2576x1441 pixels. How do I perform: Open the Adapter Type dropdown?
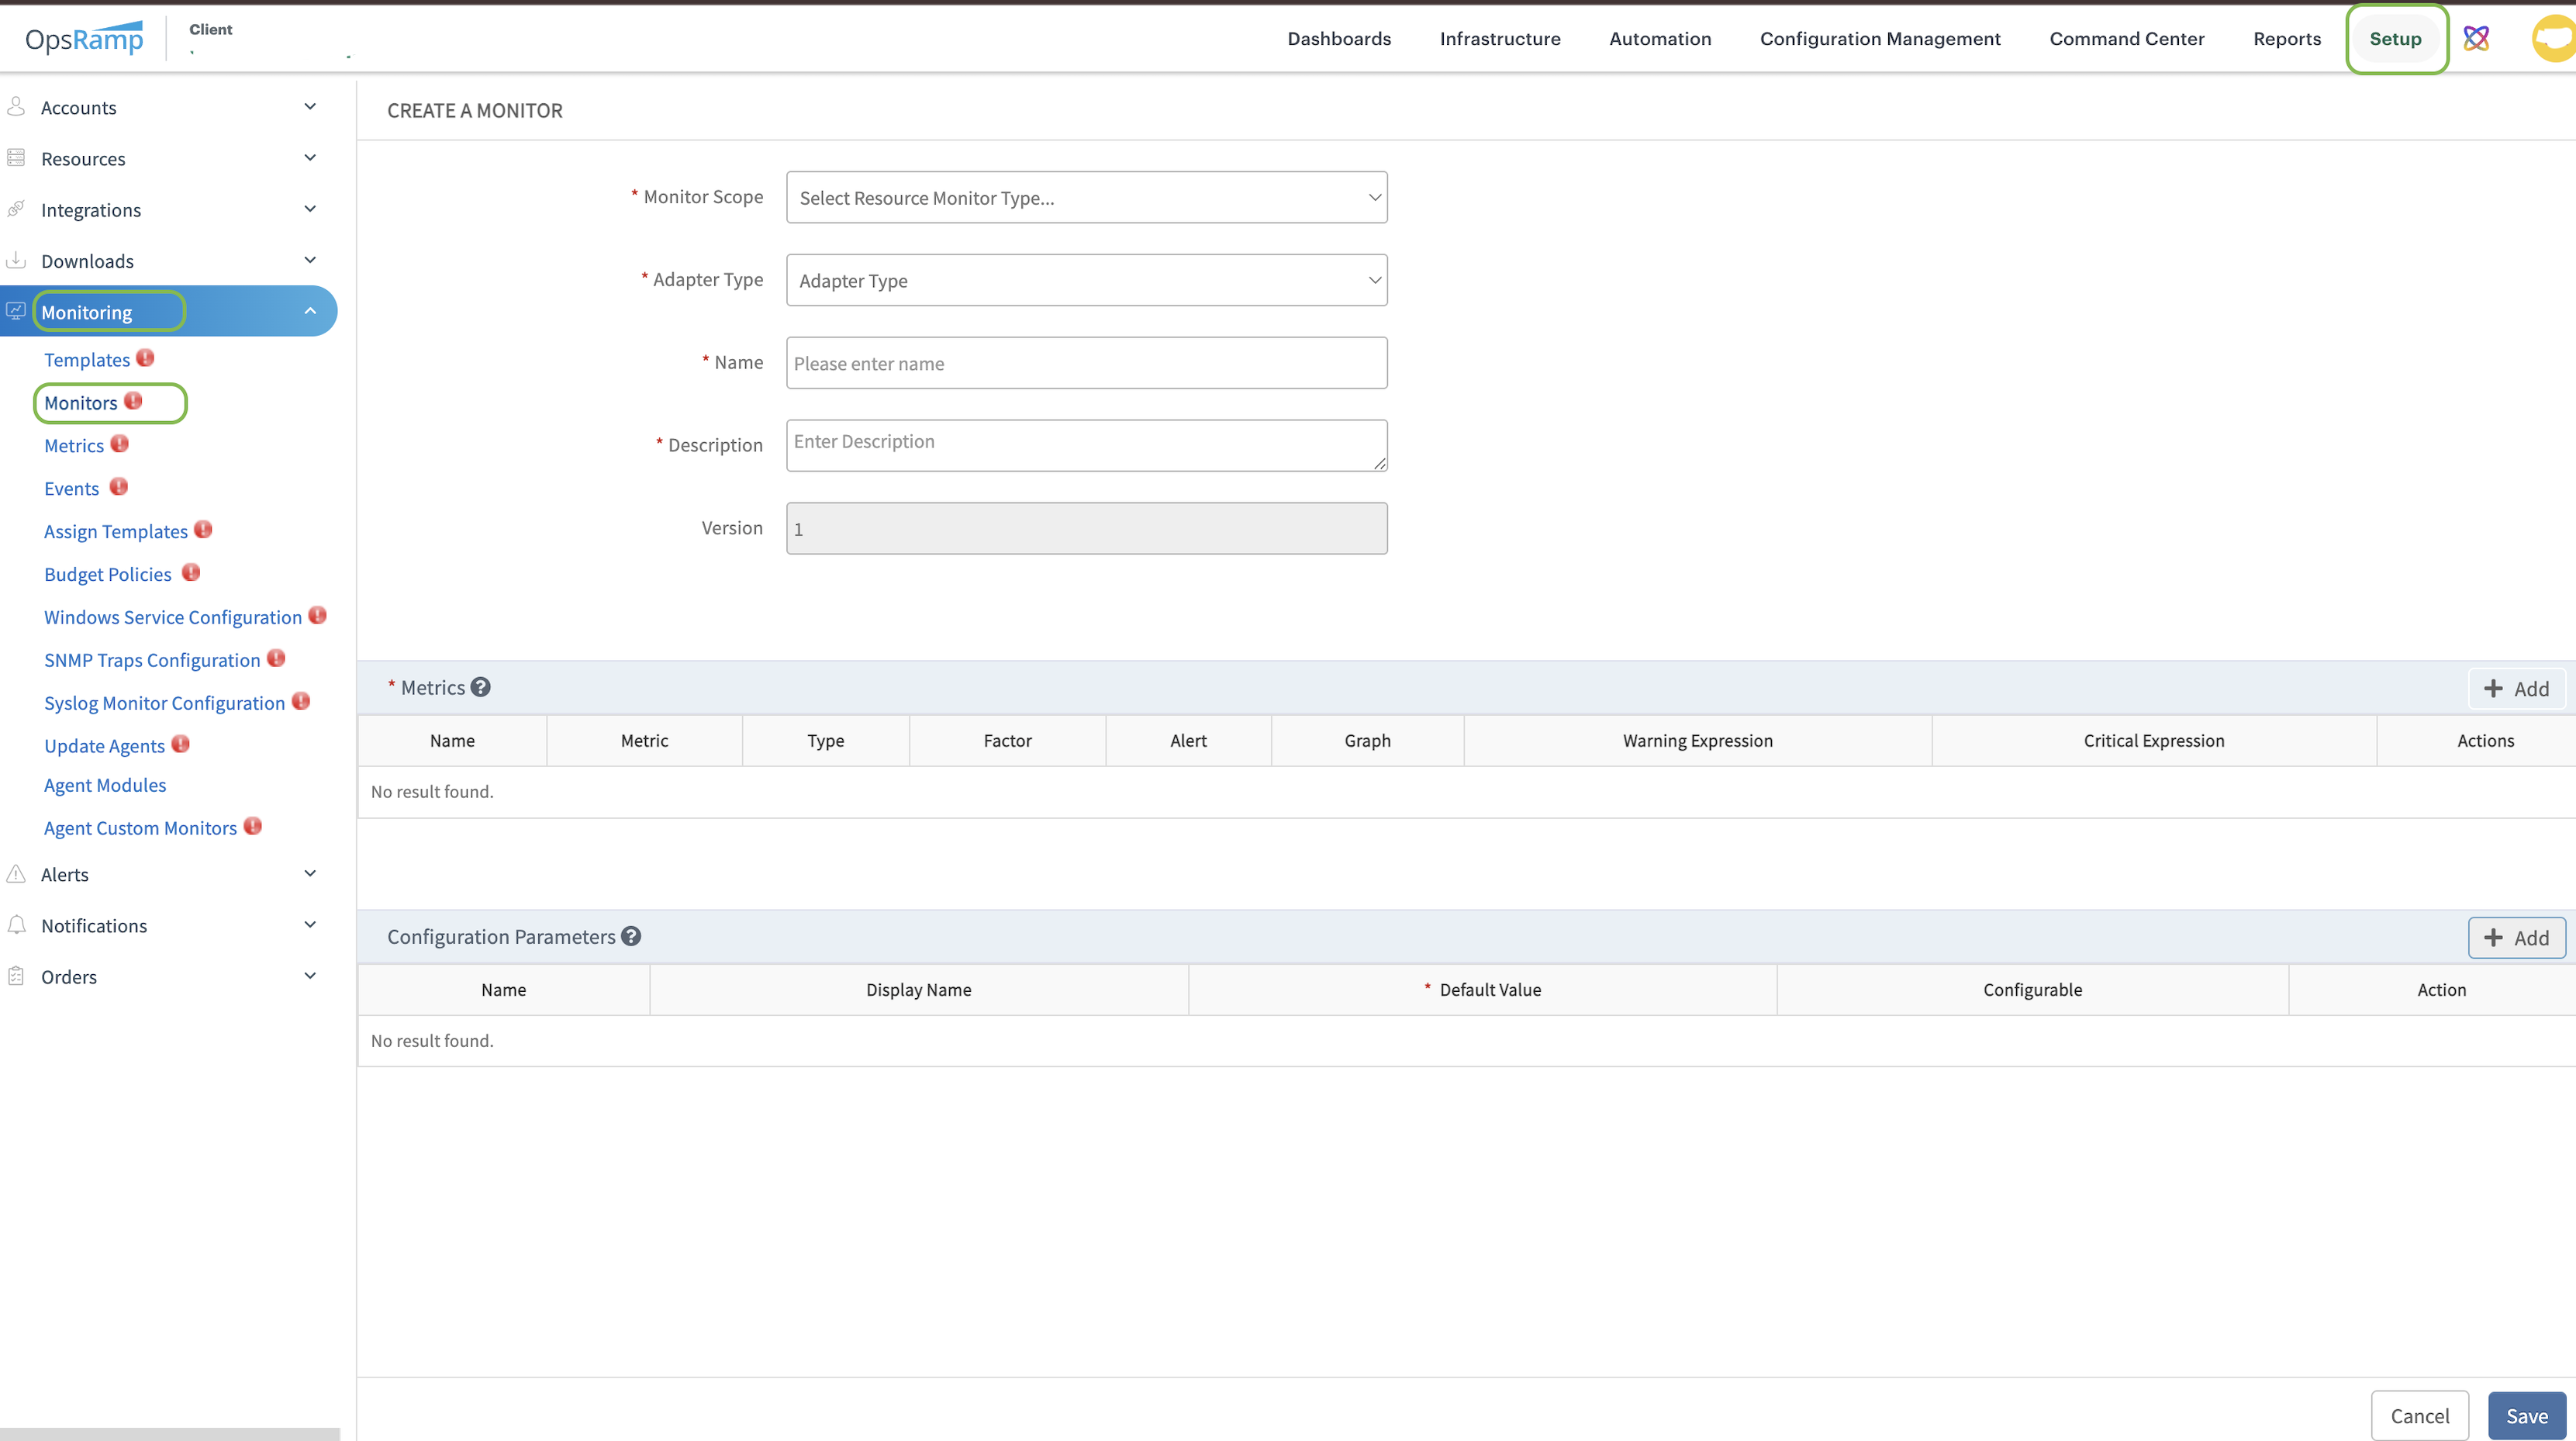point(1086,280)
